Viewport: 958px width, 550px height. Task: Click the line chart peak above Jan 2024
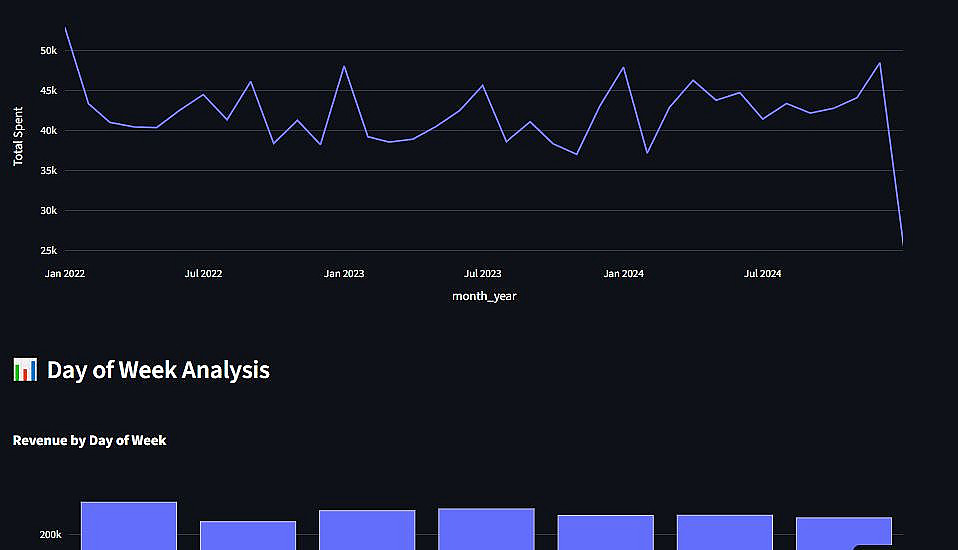623,68
